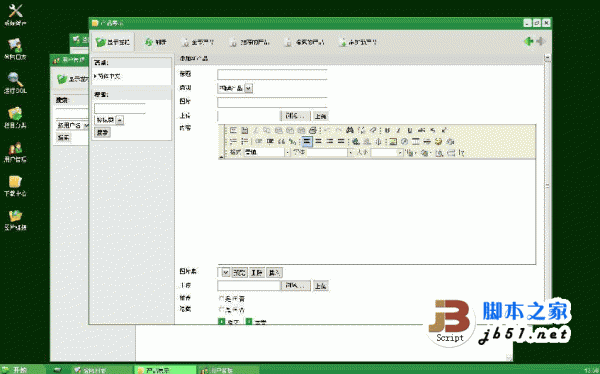Screen dimensions: 600x374
Task: Tick the 是否 checkbox in the 推荐 row
Action: pyautogui.click(x=221, y=298)
